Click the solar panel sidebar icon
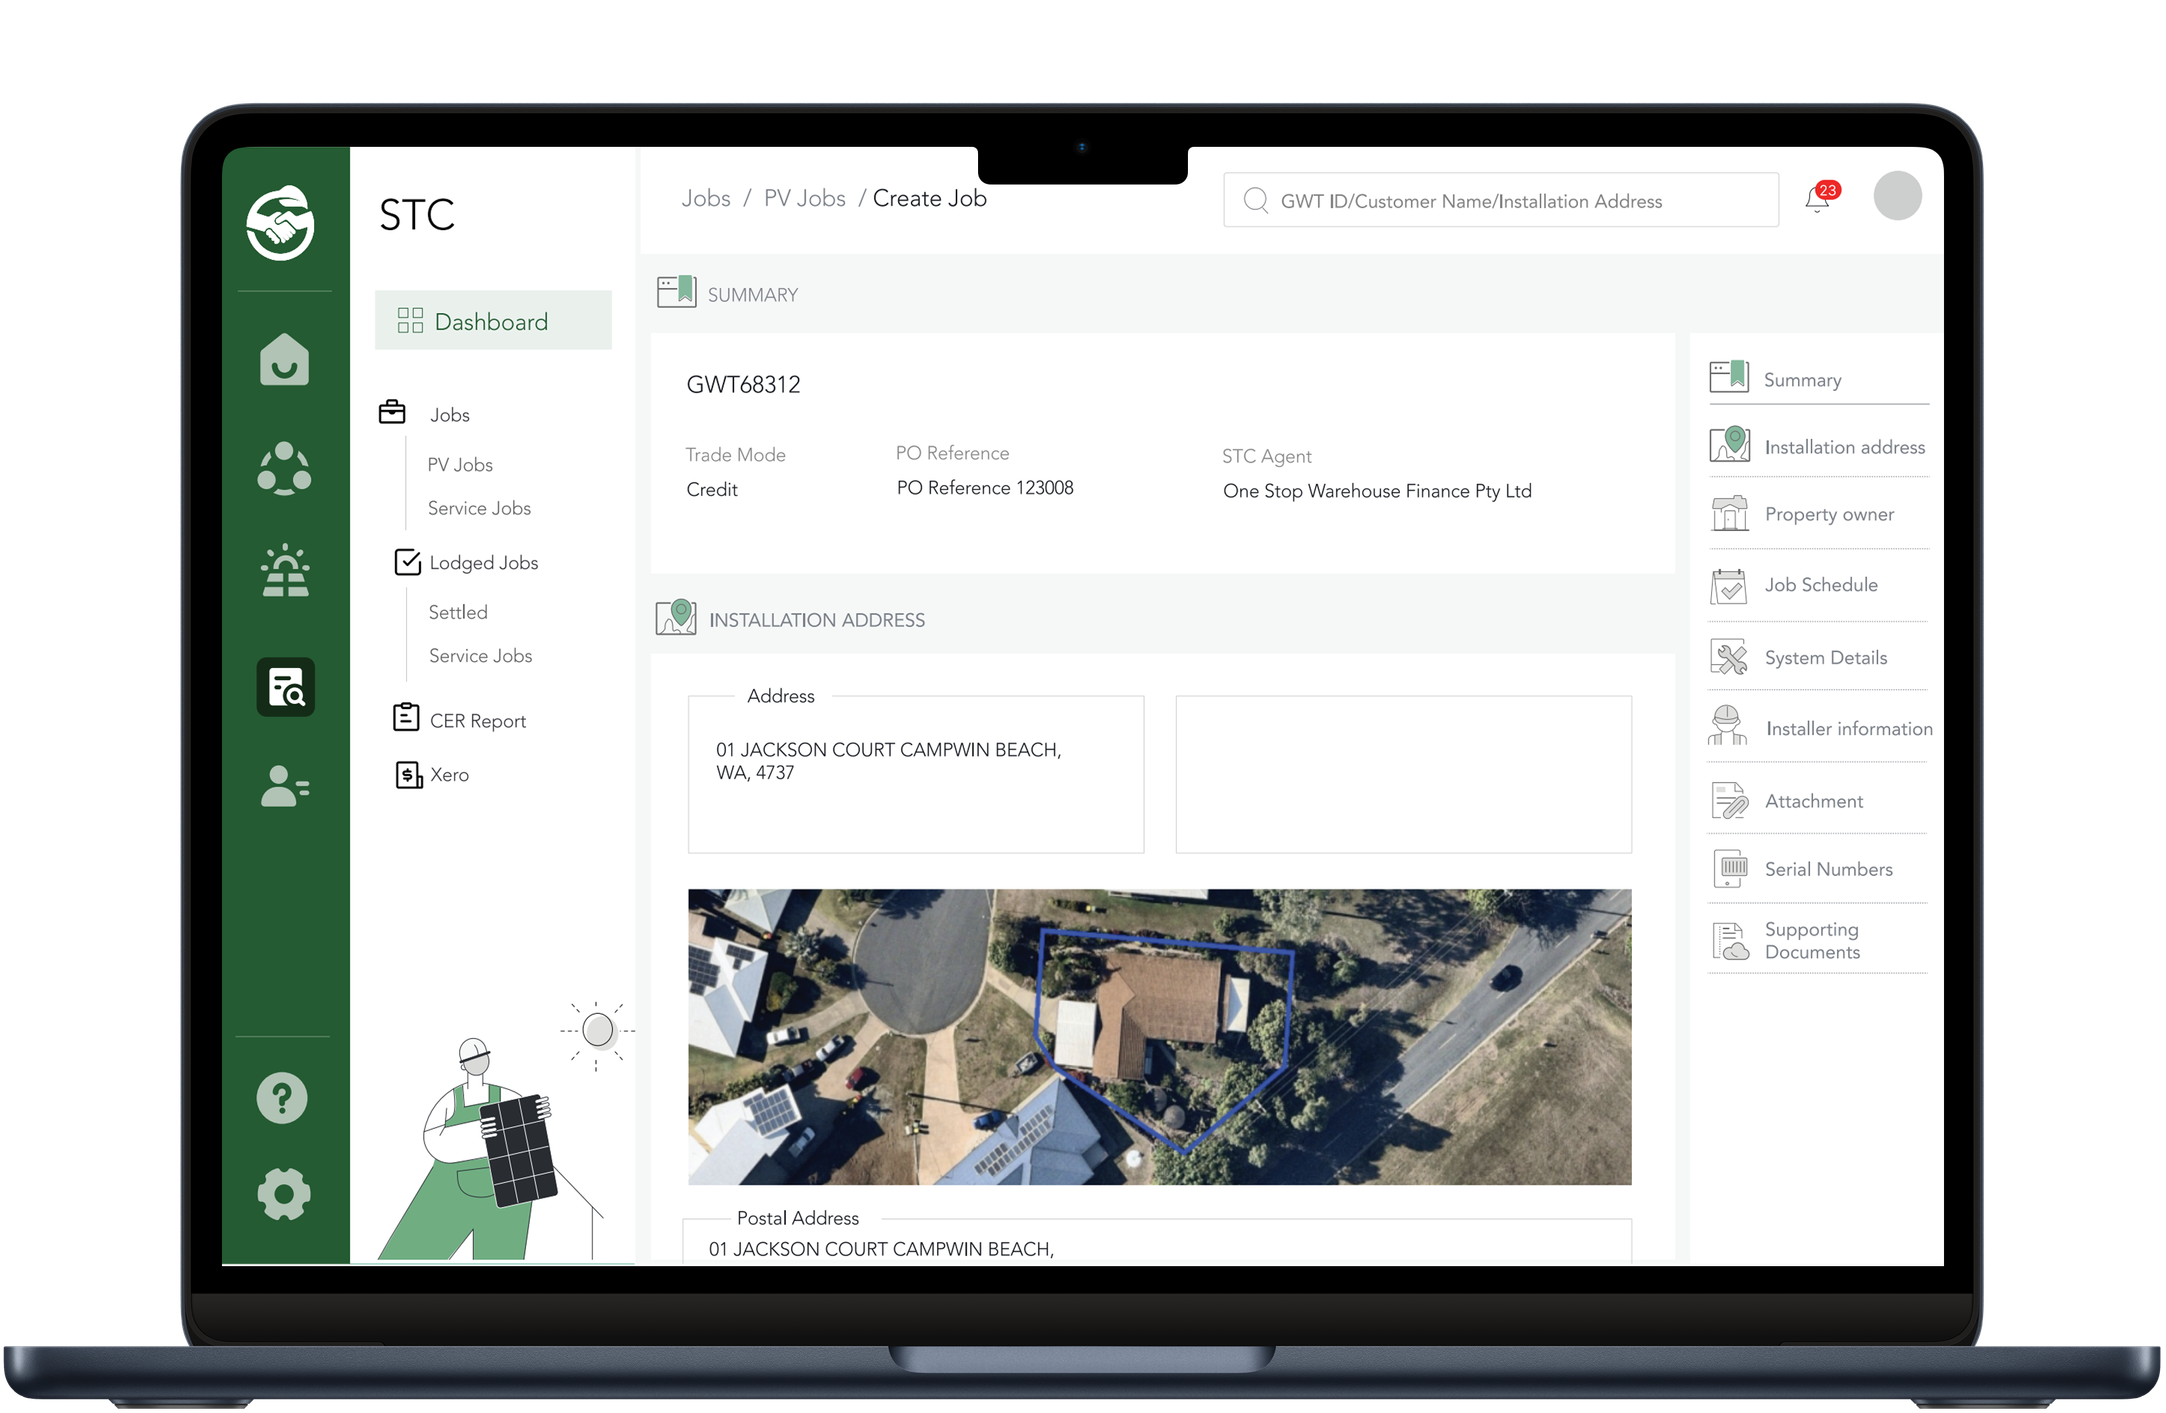Viewport: 2166px width, 1413px height. click(285, 572)
